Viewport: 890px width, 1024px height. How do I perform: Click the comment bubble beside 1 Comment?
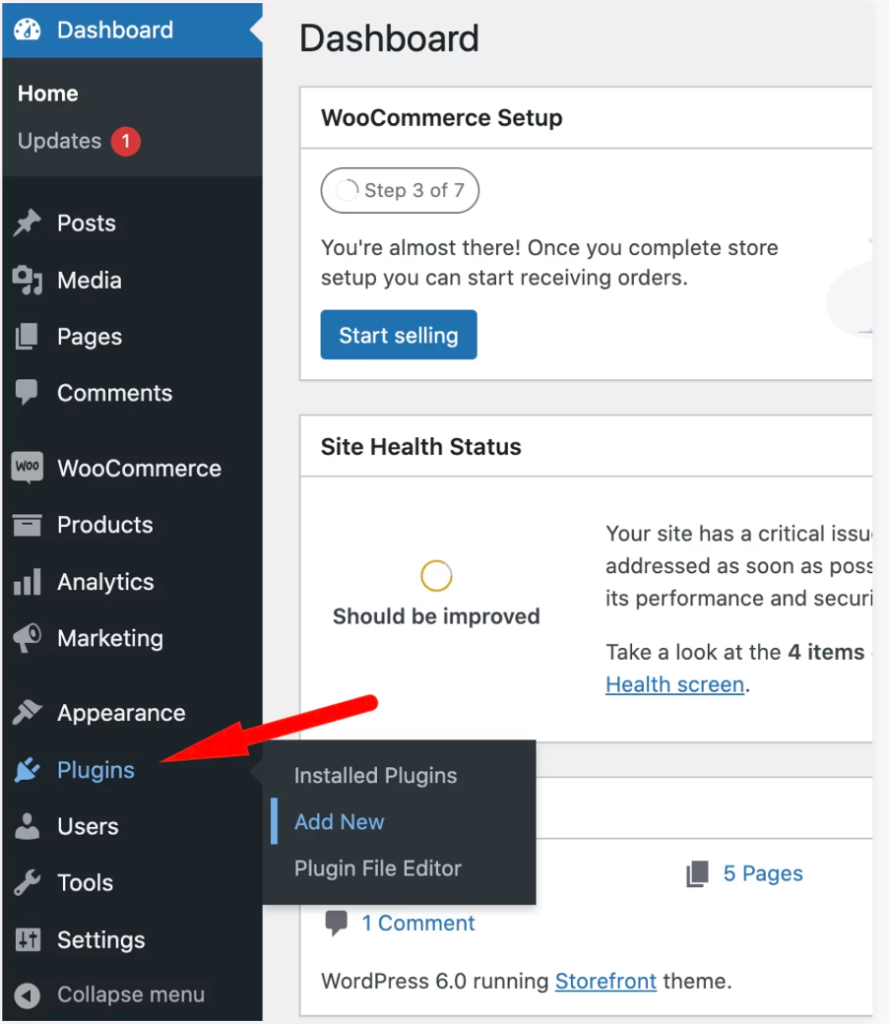tap(336, 923)
